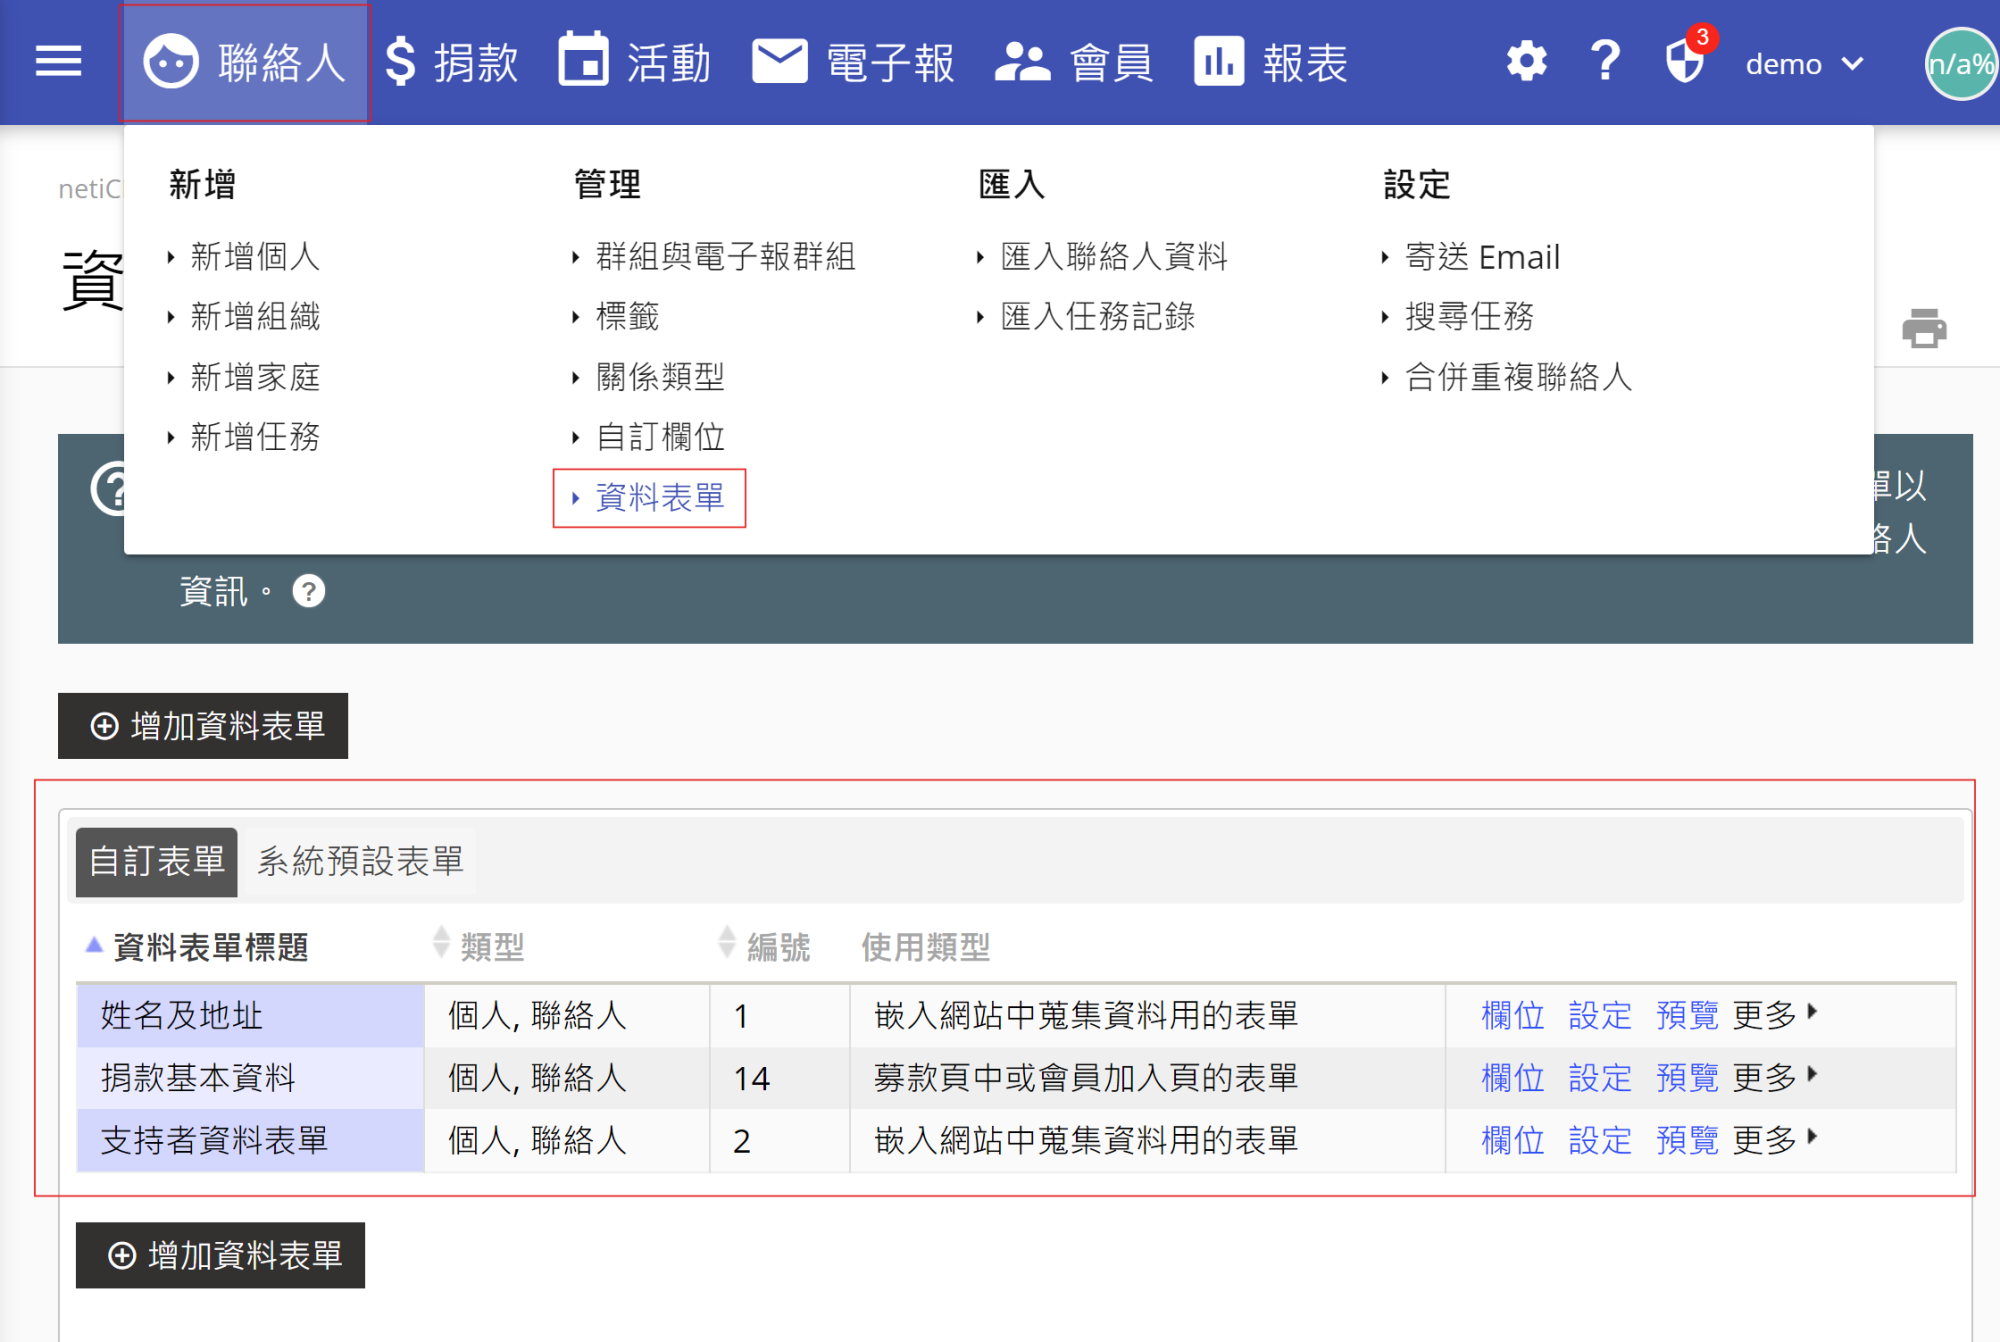Switch to 自訂表單 tab
Image resolution: width=2000 pixels, height=1342 pixels.
pyautogui.click(x=157, y=861)
